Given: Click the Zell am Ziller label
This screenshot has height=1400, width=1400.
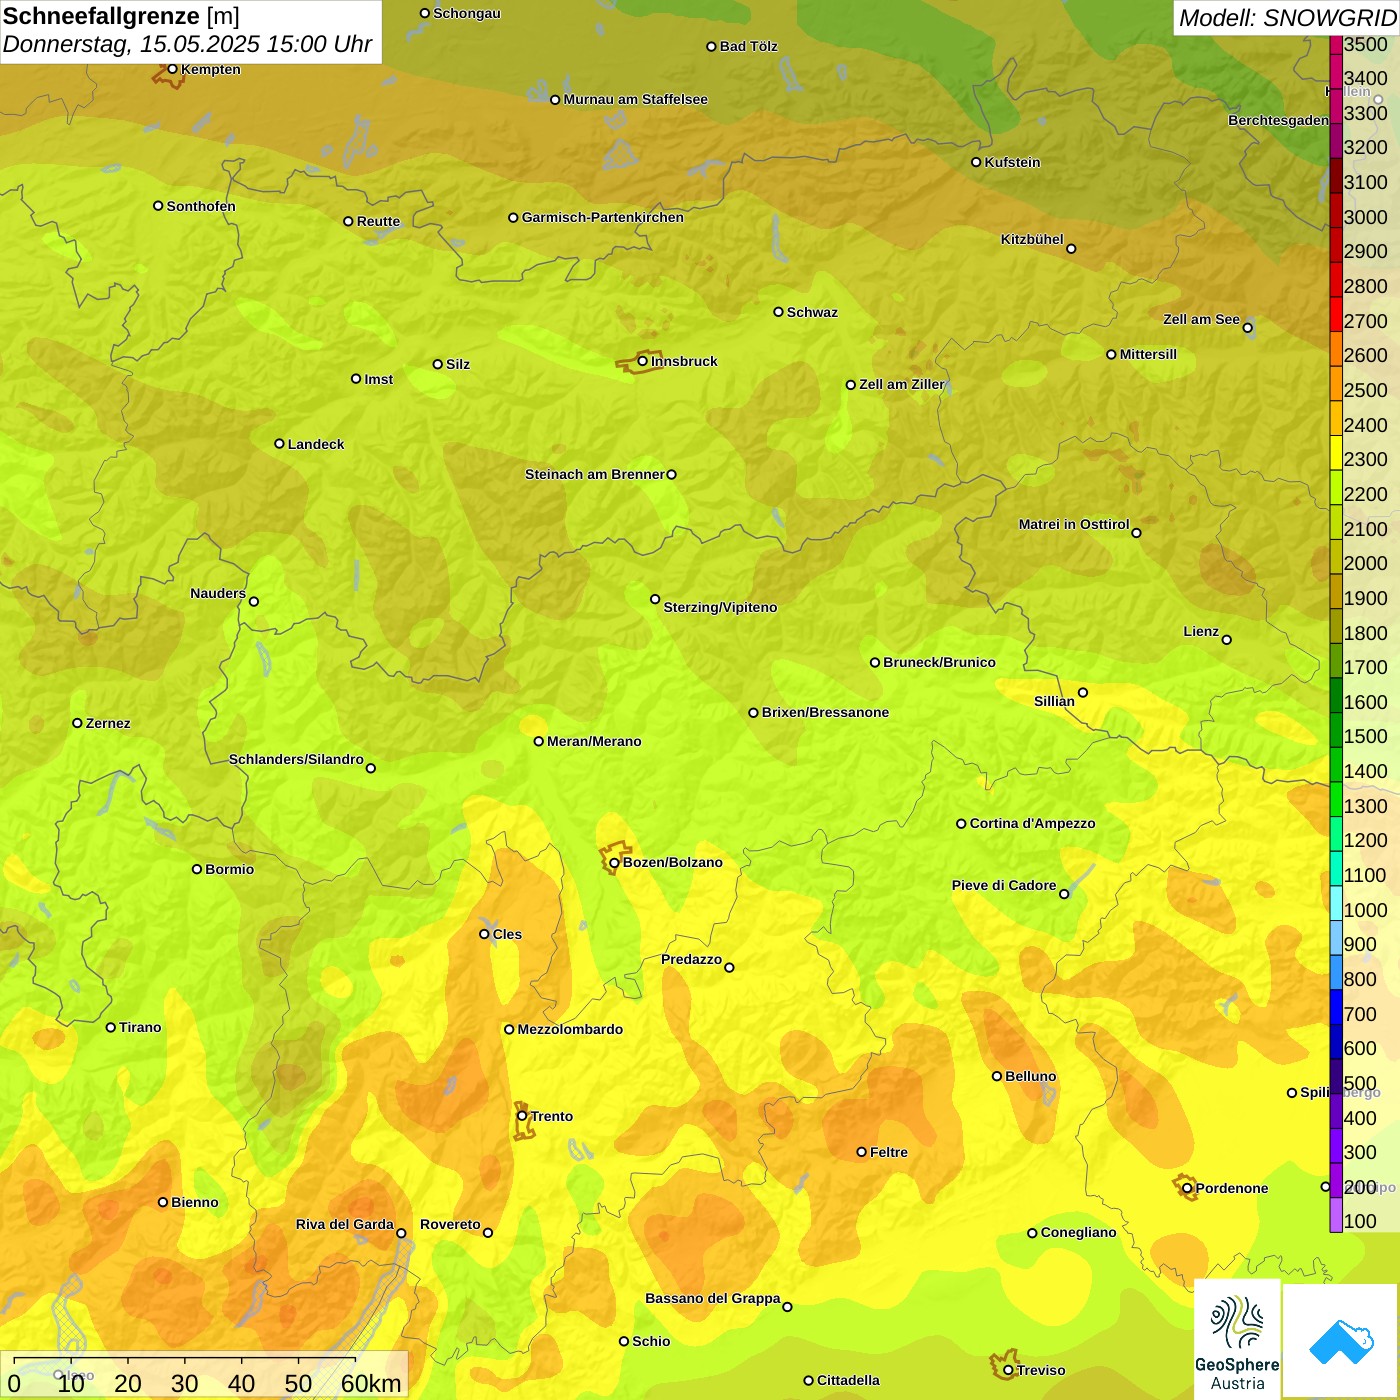Looking at the screenshot, I should pyautogui.click(x=902, y=384).
